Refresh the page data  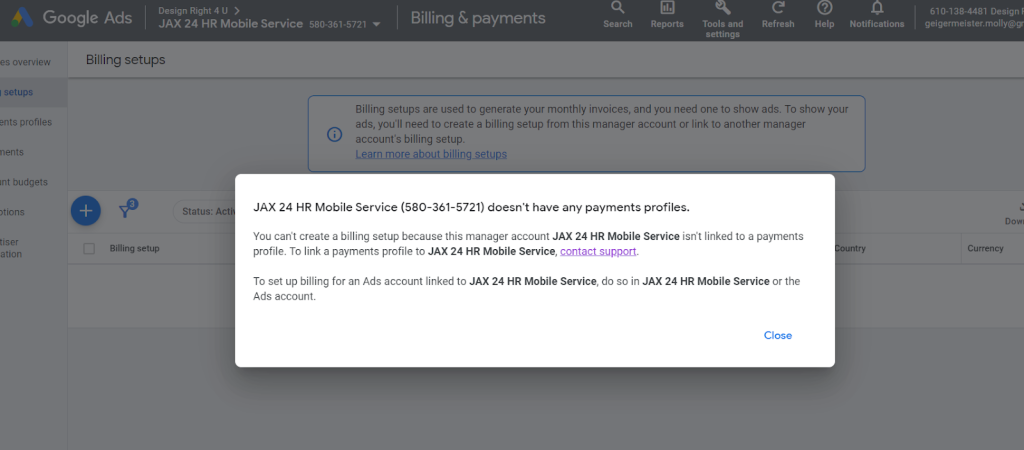point(778,16)
